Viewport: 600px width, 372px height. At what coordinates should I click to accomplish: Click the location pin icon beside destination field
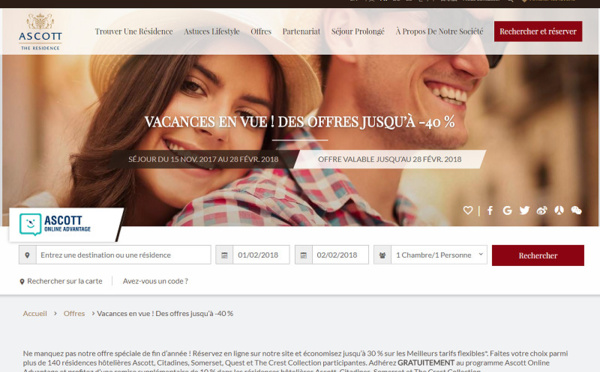(28, 255)
